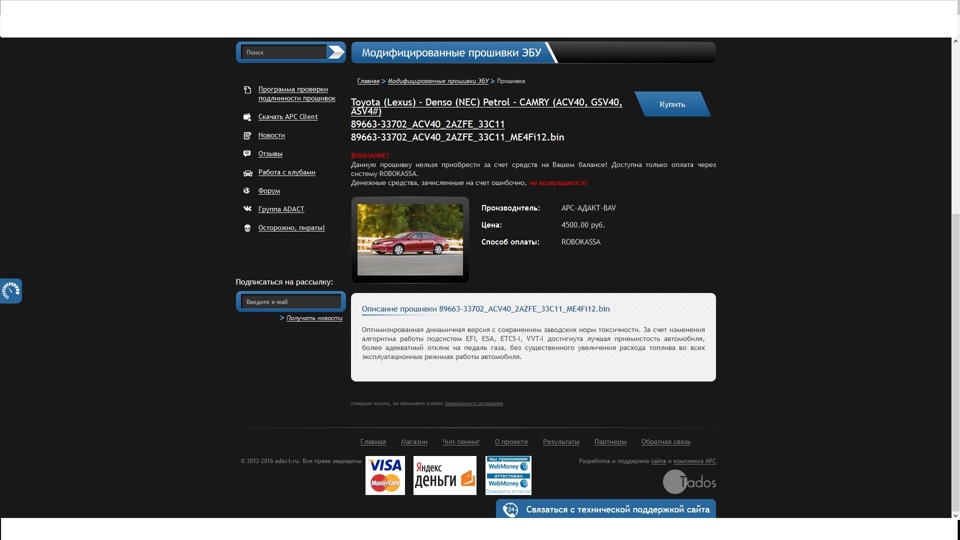Click the Яндекс Деньги payment logo
Viewport: 960px width, 540px height.
(444, 475)
